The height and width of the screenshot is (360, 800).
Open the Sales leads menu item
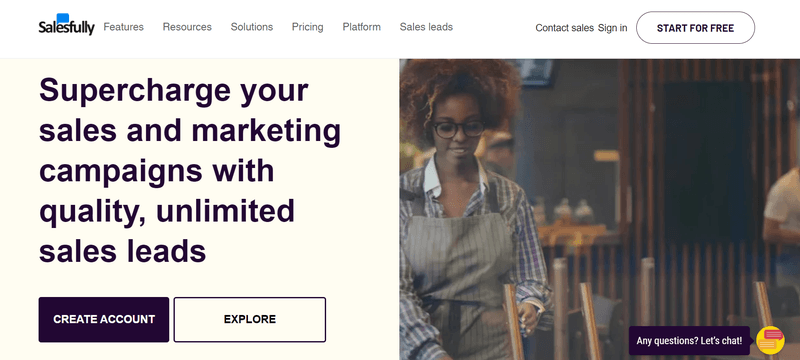click(426, 27)
